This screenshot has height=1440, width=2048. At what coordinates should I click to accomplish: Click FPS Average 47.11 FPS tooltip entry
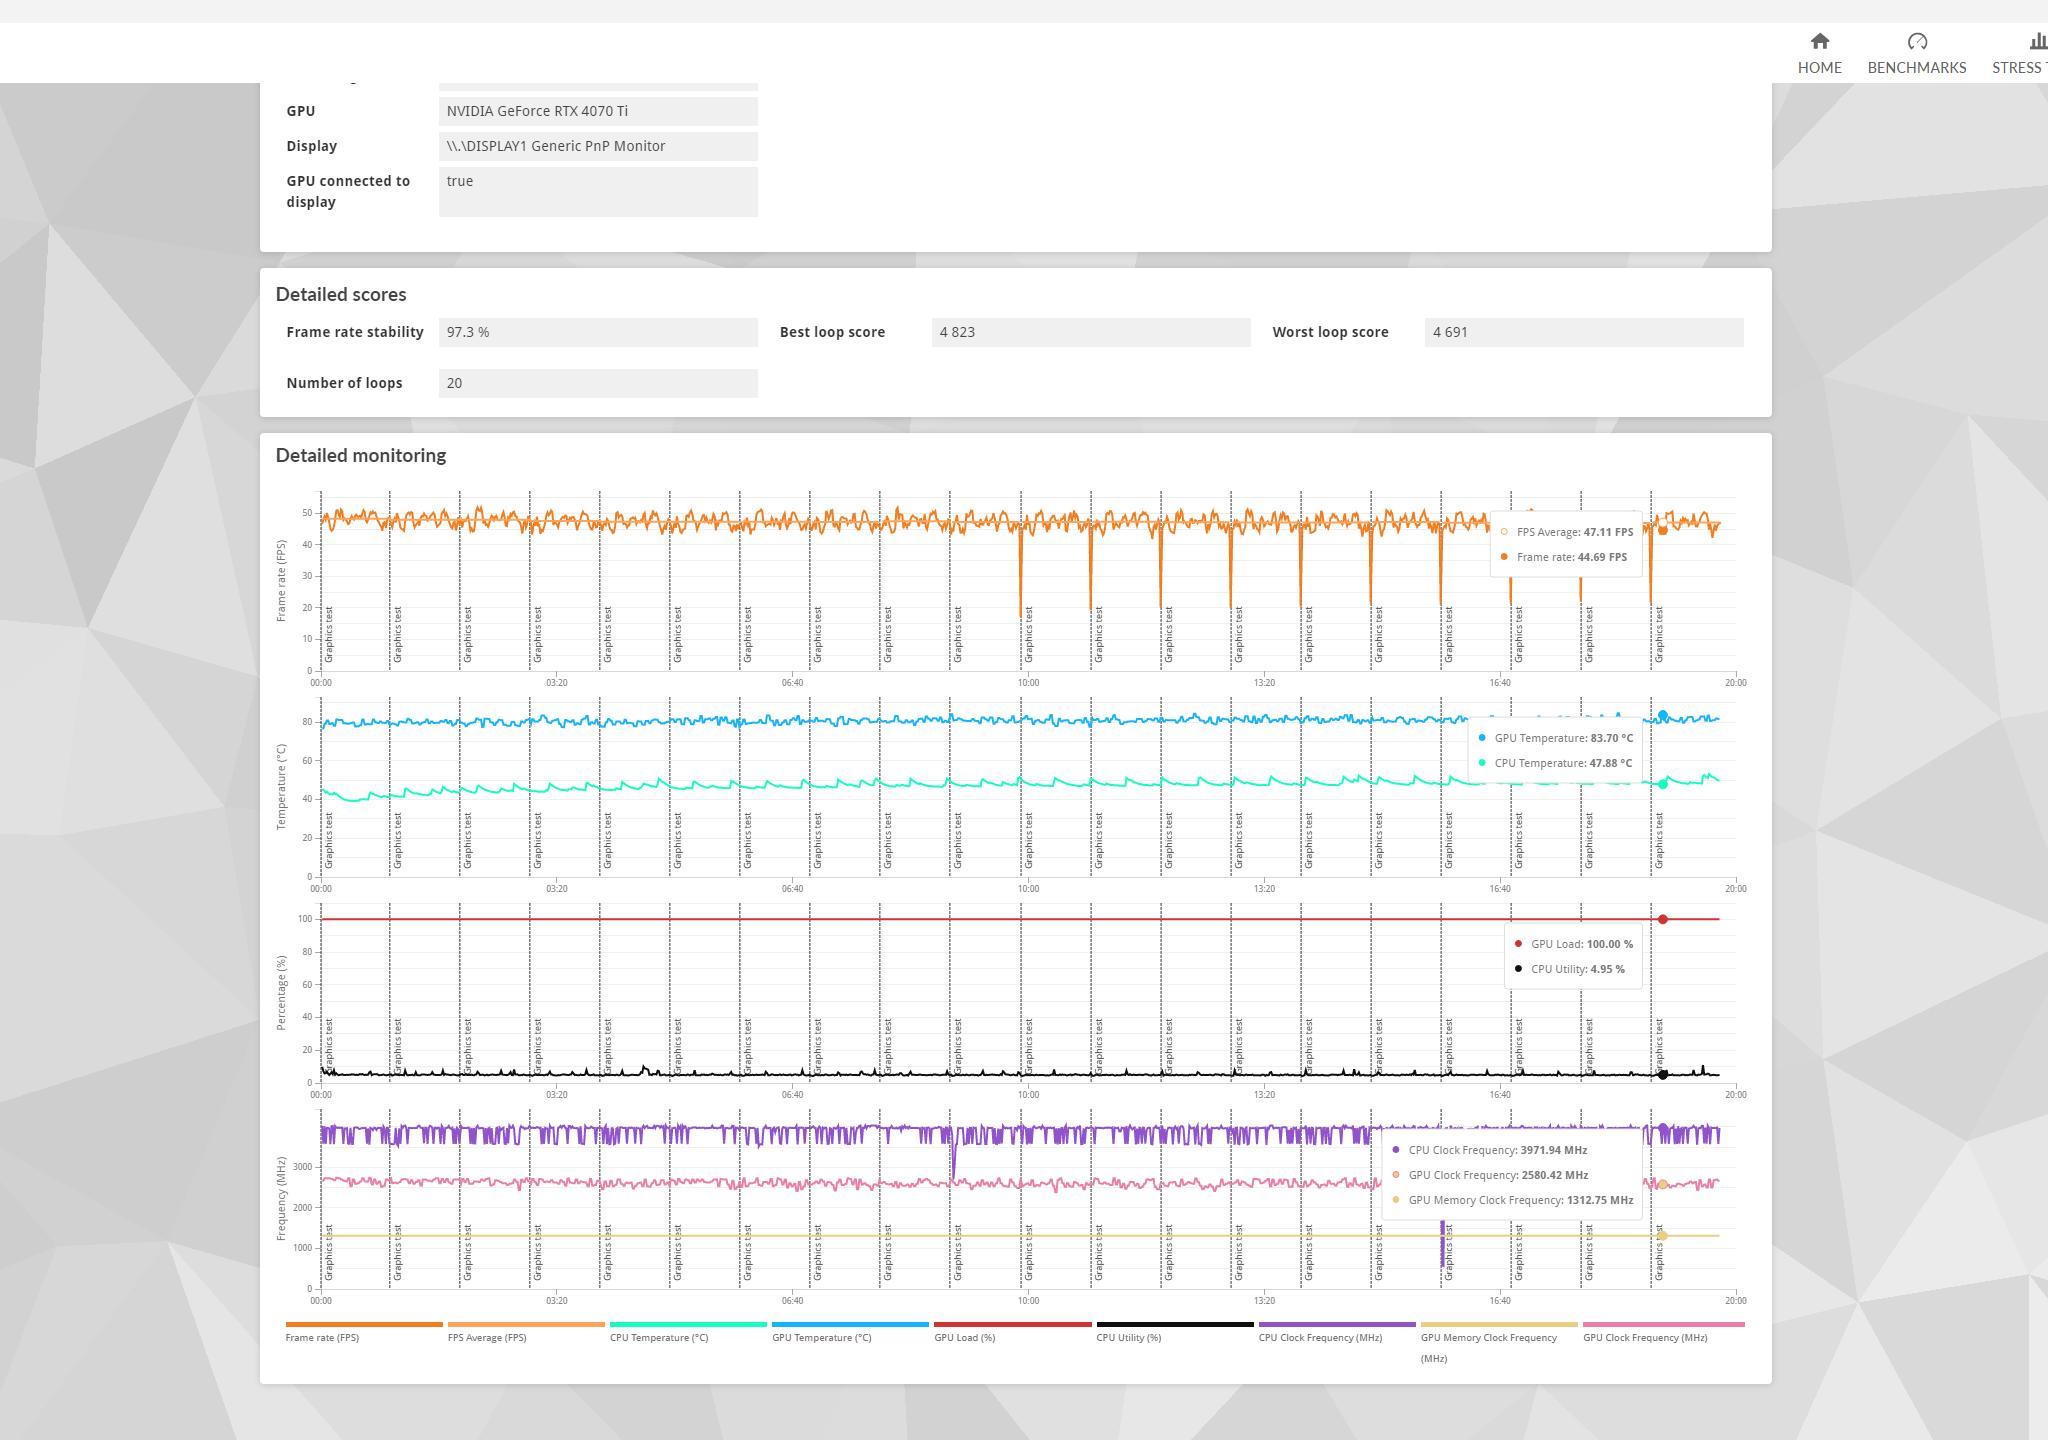point(1567,532)
